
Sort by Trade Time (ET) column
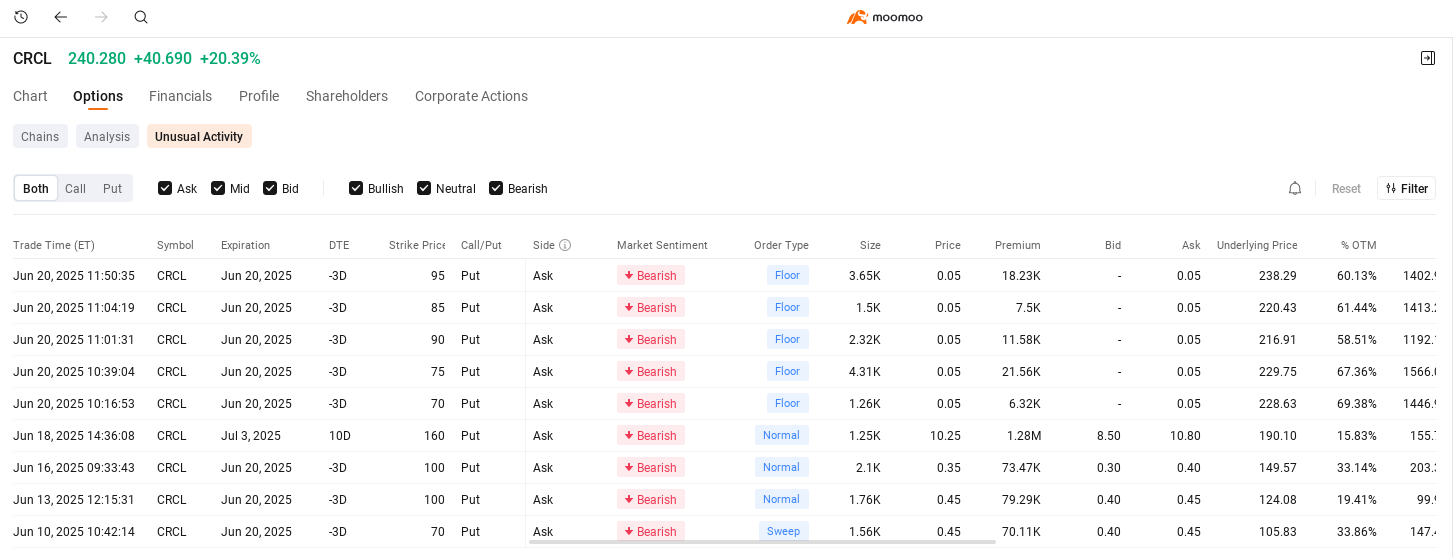[x=54, y=245]
